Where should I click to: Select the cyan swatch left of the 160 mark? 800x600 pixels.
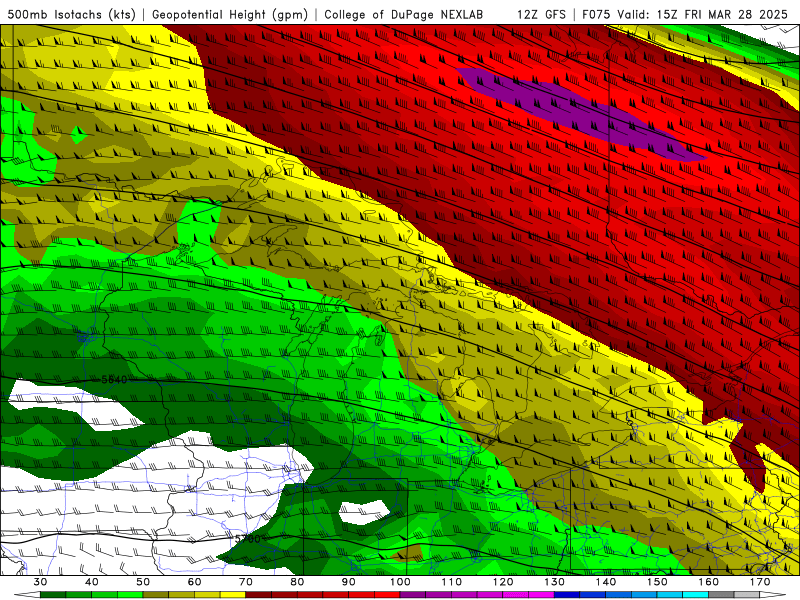pyautogui.click(x=696, y=595)
